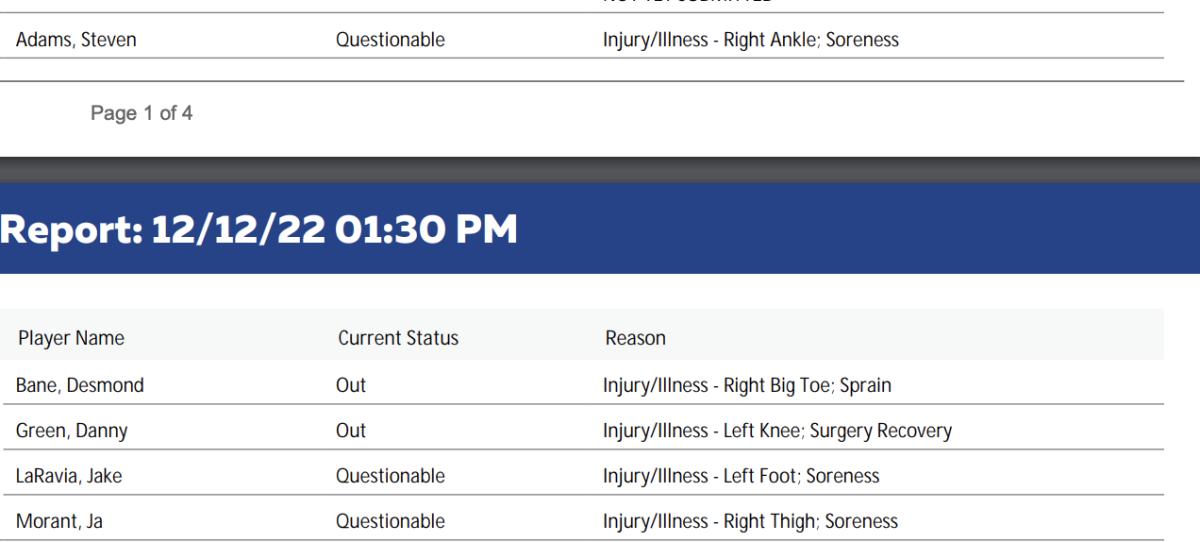Select the player name Morant, Ja
The height and width of the screenshot is (542, 1200).
(59, 521)
